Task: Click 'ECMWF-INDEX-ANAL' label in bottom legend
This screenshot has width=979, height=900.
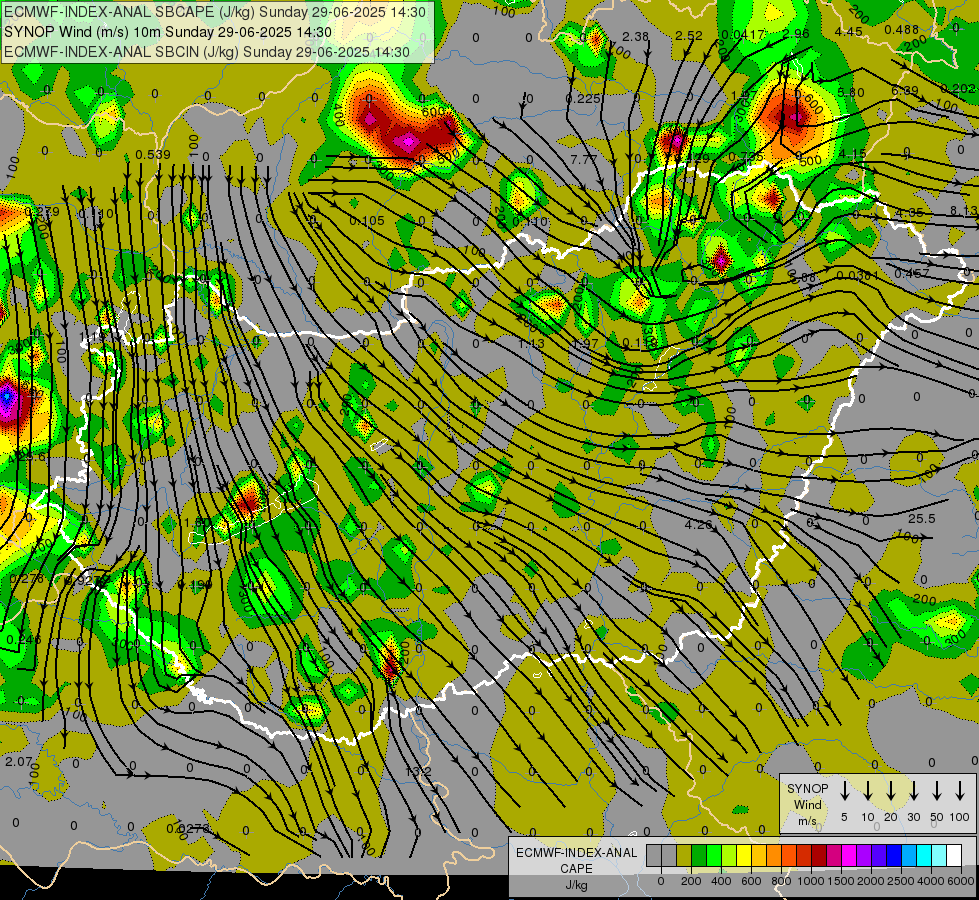Action: 576,853
